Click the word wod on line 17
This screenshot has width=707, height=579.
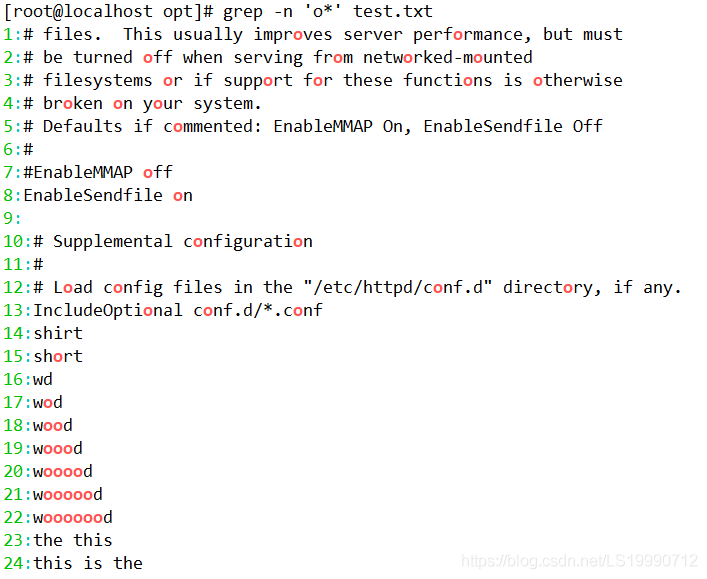point(48,402)
